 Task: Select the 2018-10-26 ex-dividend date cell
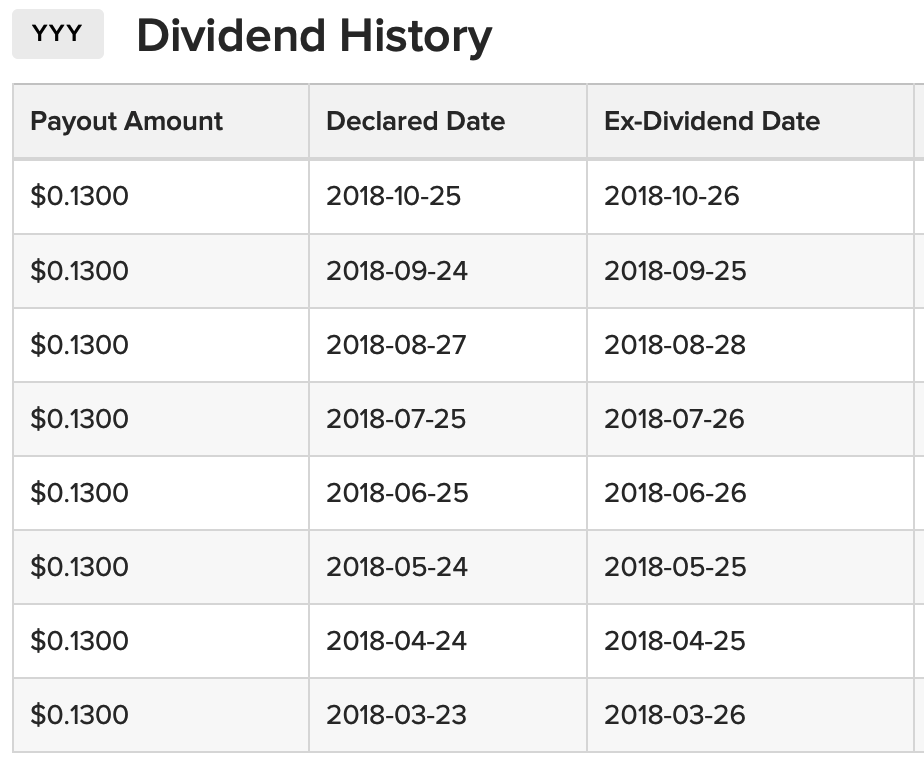672,196
